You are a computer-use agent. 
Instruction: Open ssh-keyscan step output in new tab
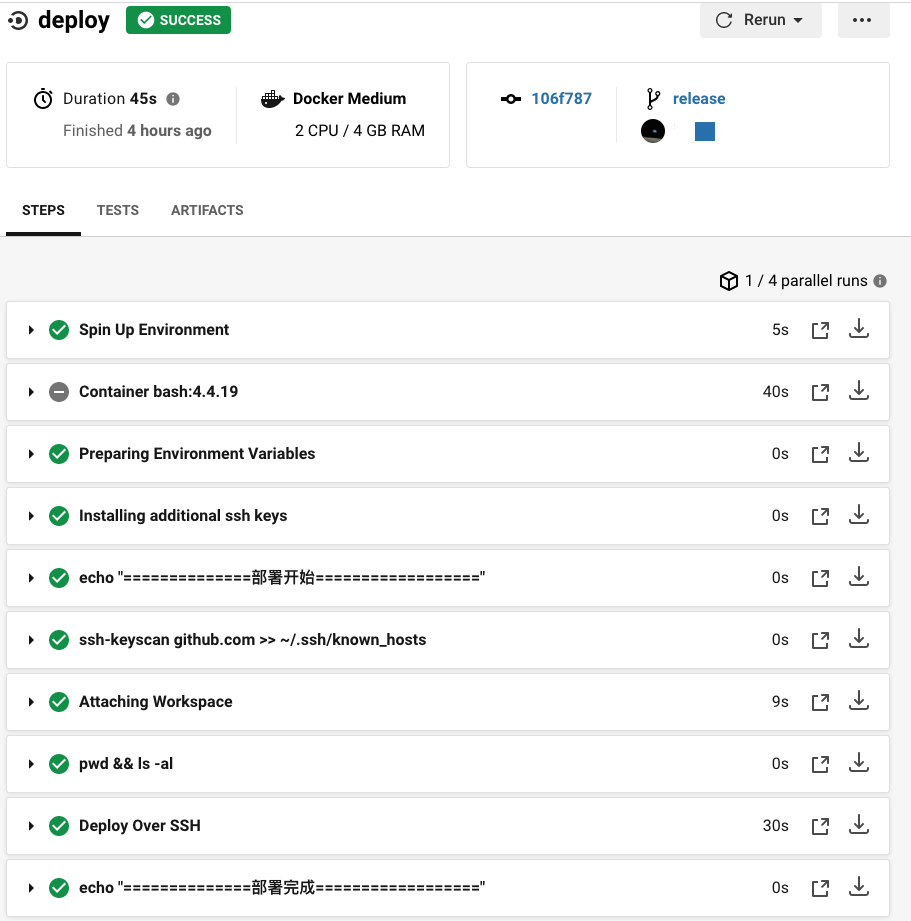click(x=820, y=640)
